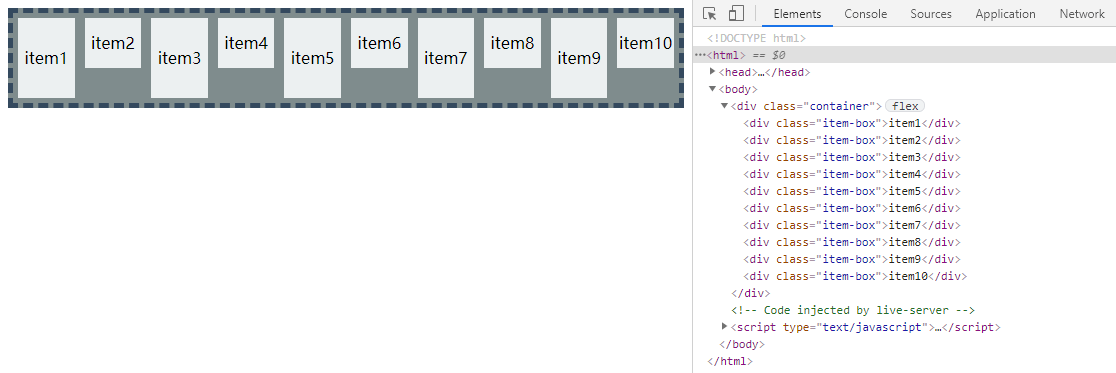Select the item9 div in the DOM tree
Screen dimensions: 1116x373
(x=851, y=260)
